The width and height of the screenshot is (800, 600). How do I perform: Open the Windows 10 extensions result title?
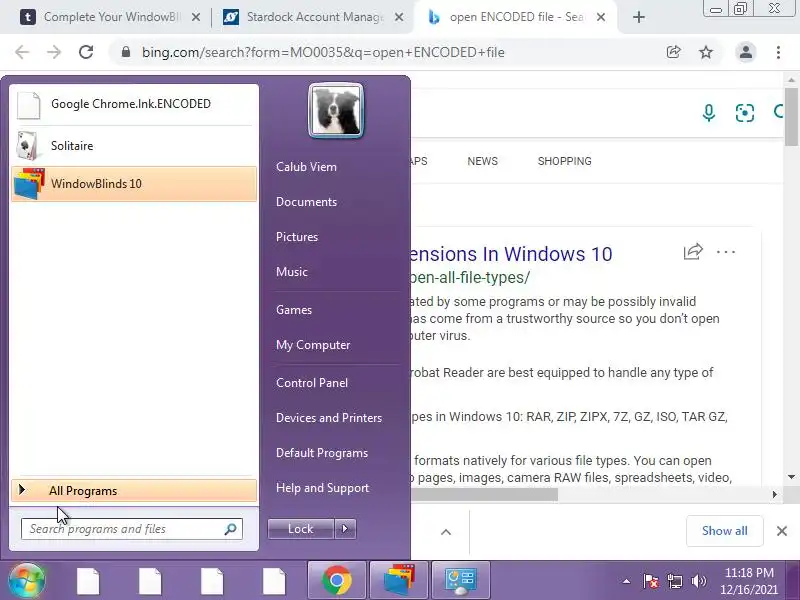tap(512, 254)
